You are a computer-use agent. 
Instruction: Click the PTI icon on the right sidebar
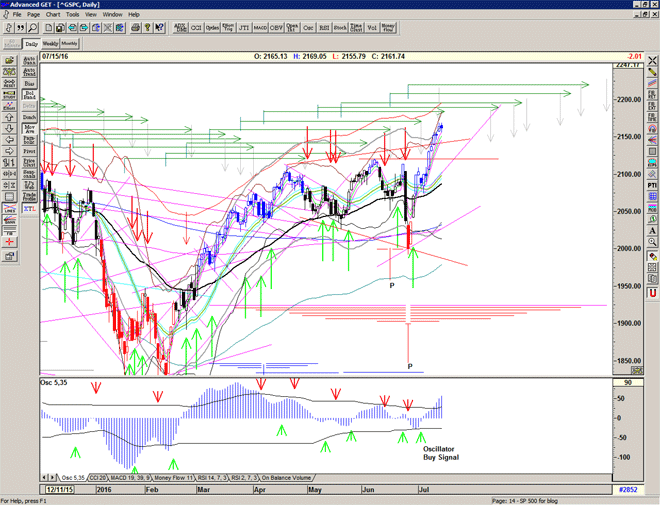(651, 185)
